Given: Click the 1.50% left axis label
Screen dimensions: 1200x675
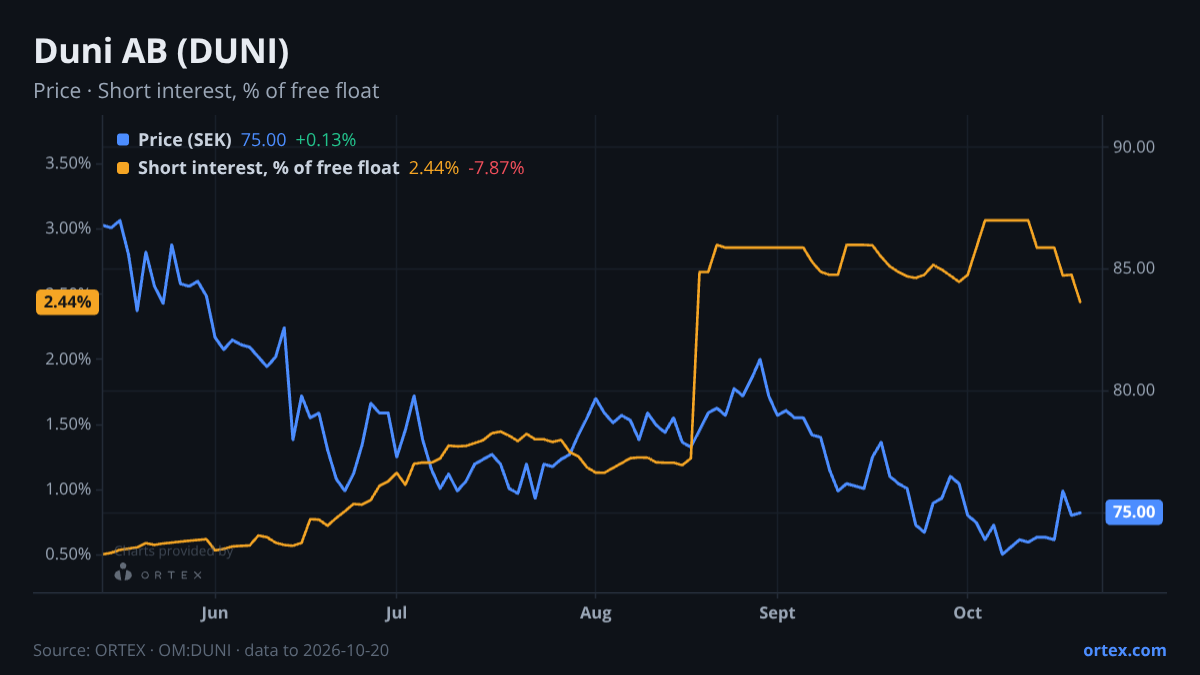Looking at the screenshot, I should point(68,424).
